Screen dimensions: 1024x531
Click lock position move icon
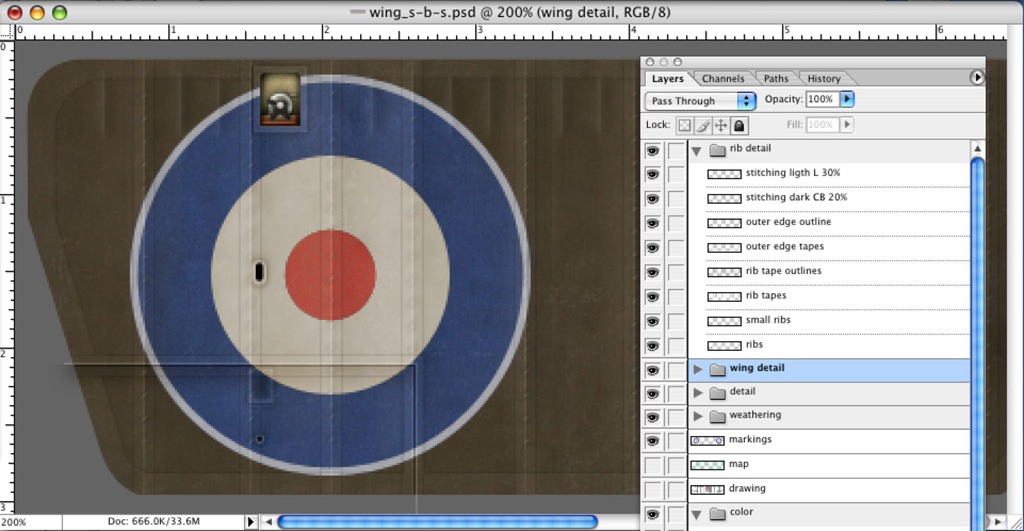click(721, 125)
